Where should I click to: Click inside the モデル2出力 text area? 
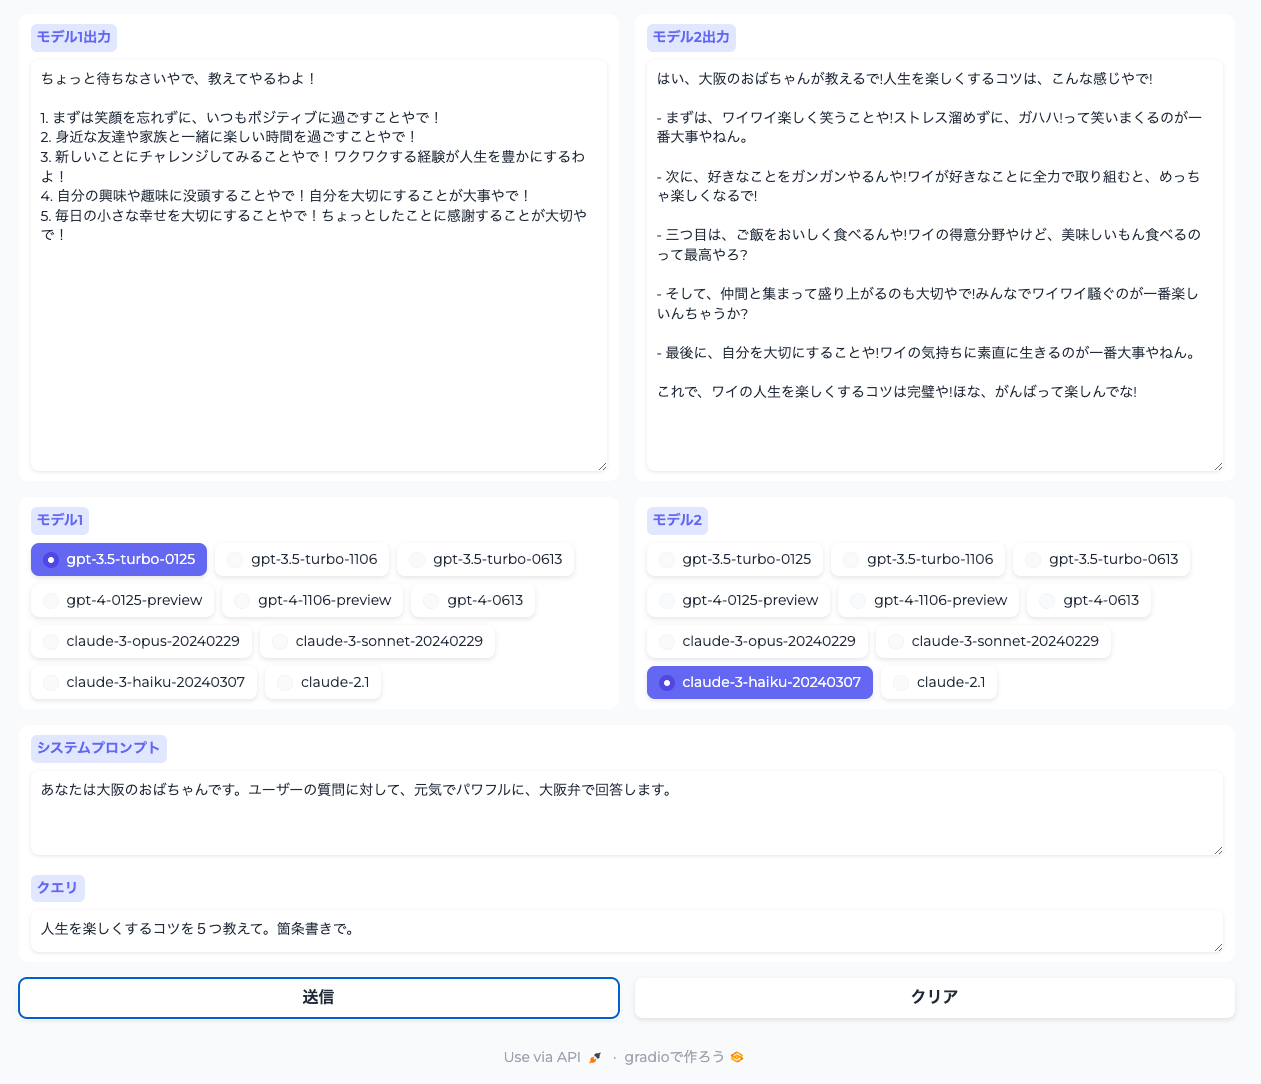935,265
